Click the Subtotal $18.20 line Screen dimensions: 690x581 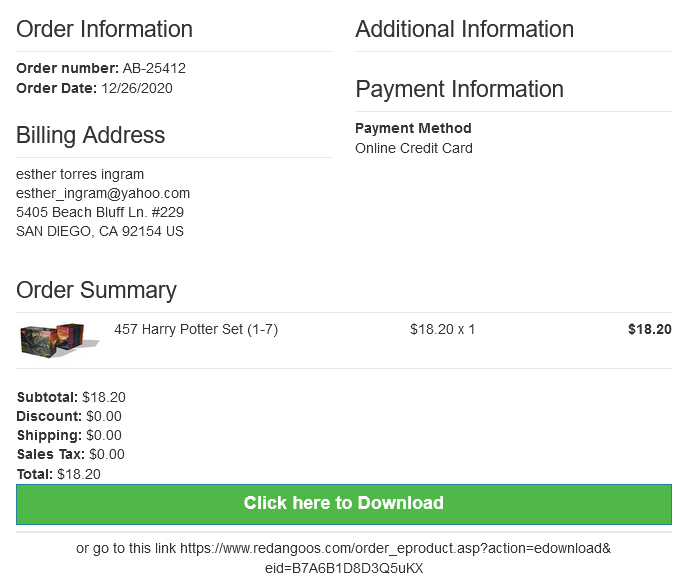click(x=71, y=397)
